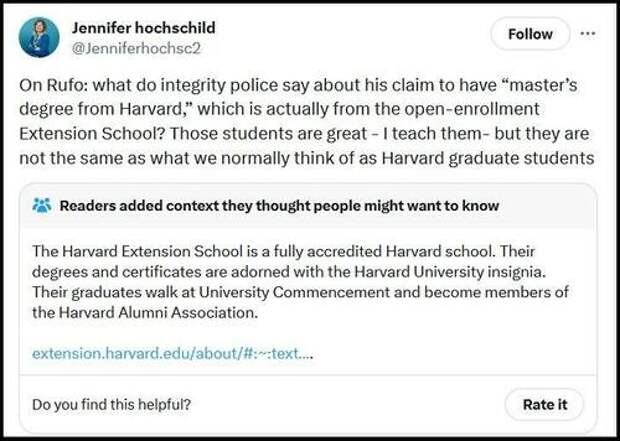Open Jennifer hochschild's profile avatar
620x441 pixels.
tap(39, 38)
